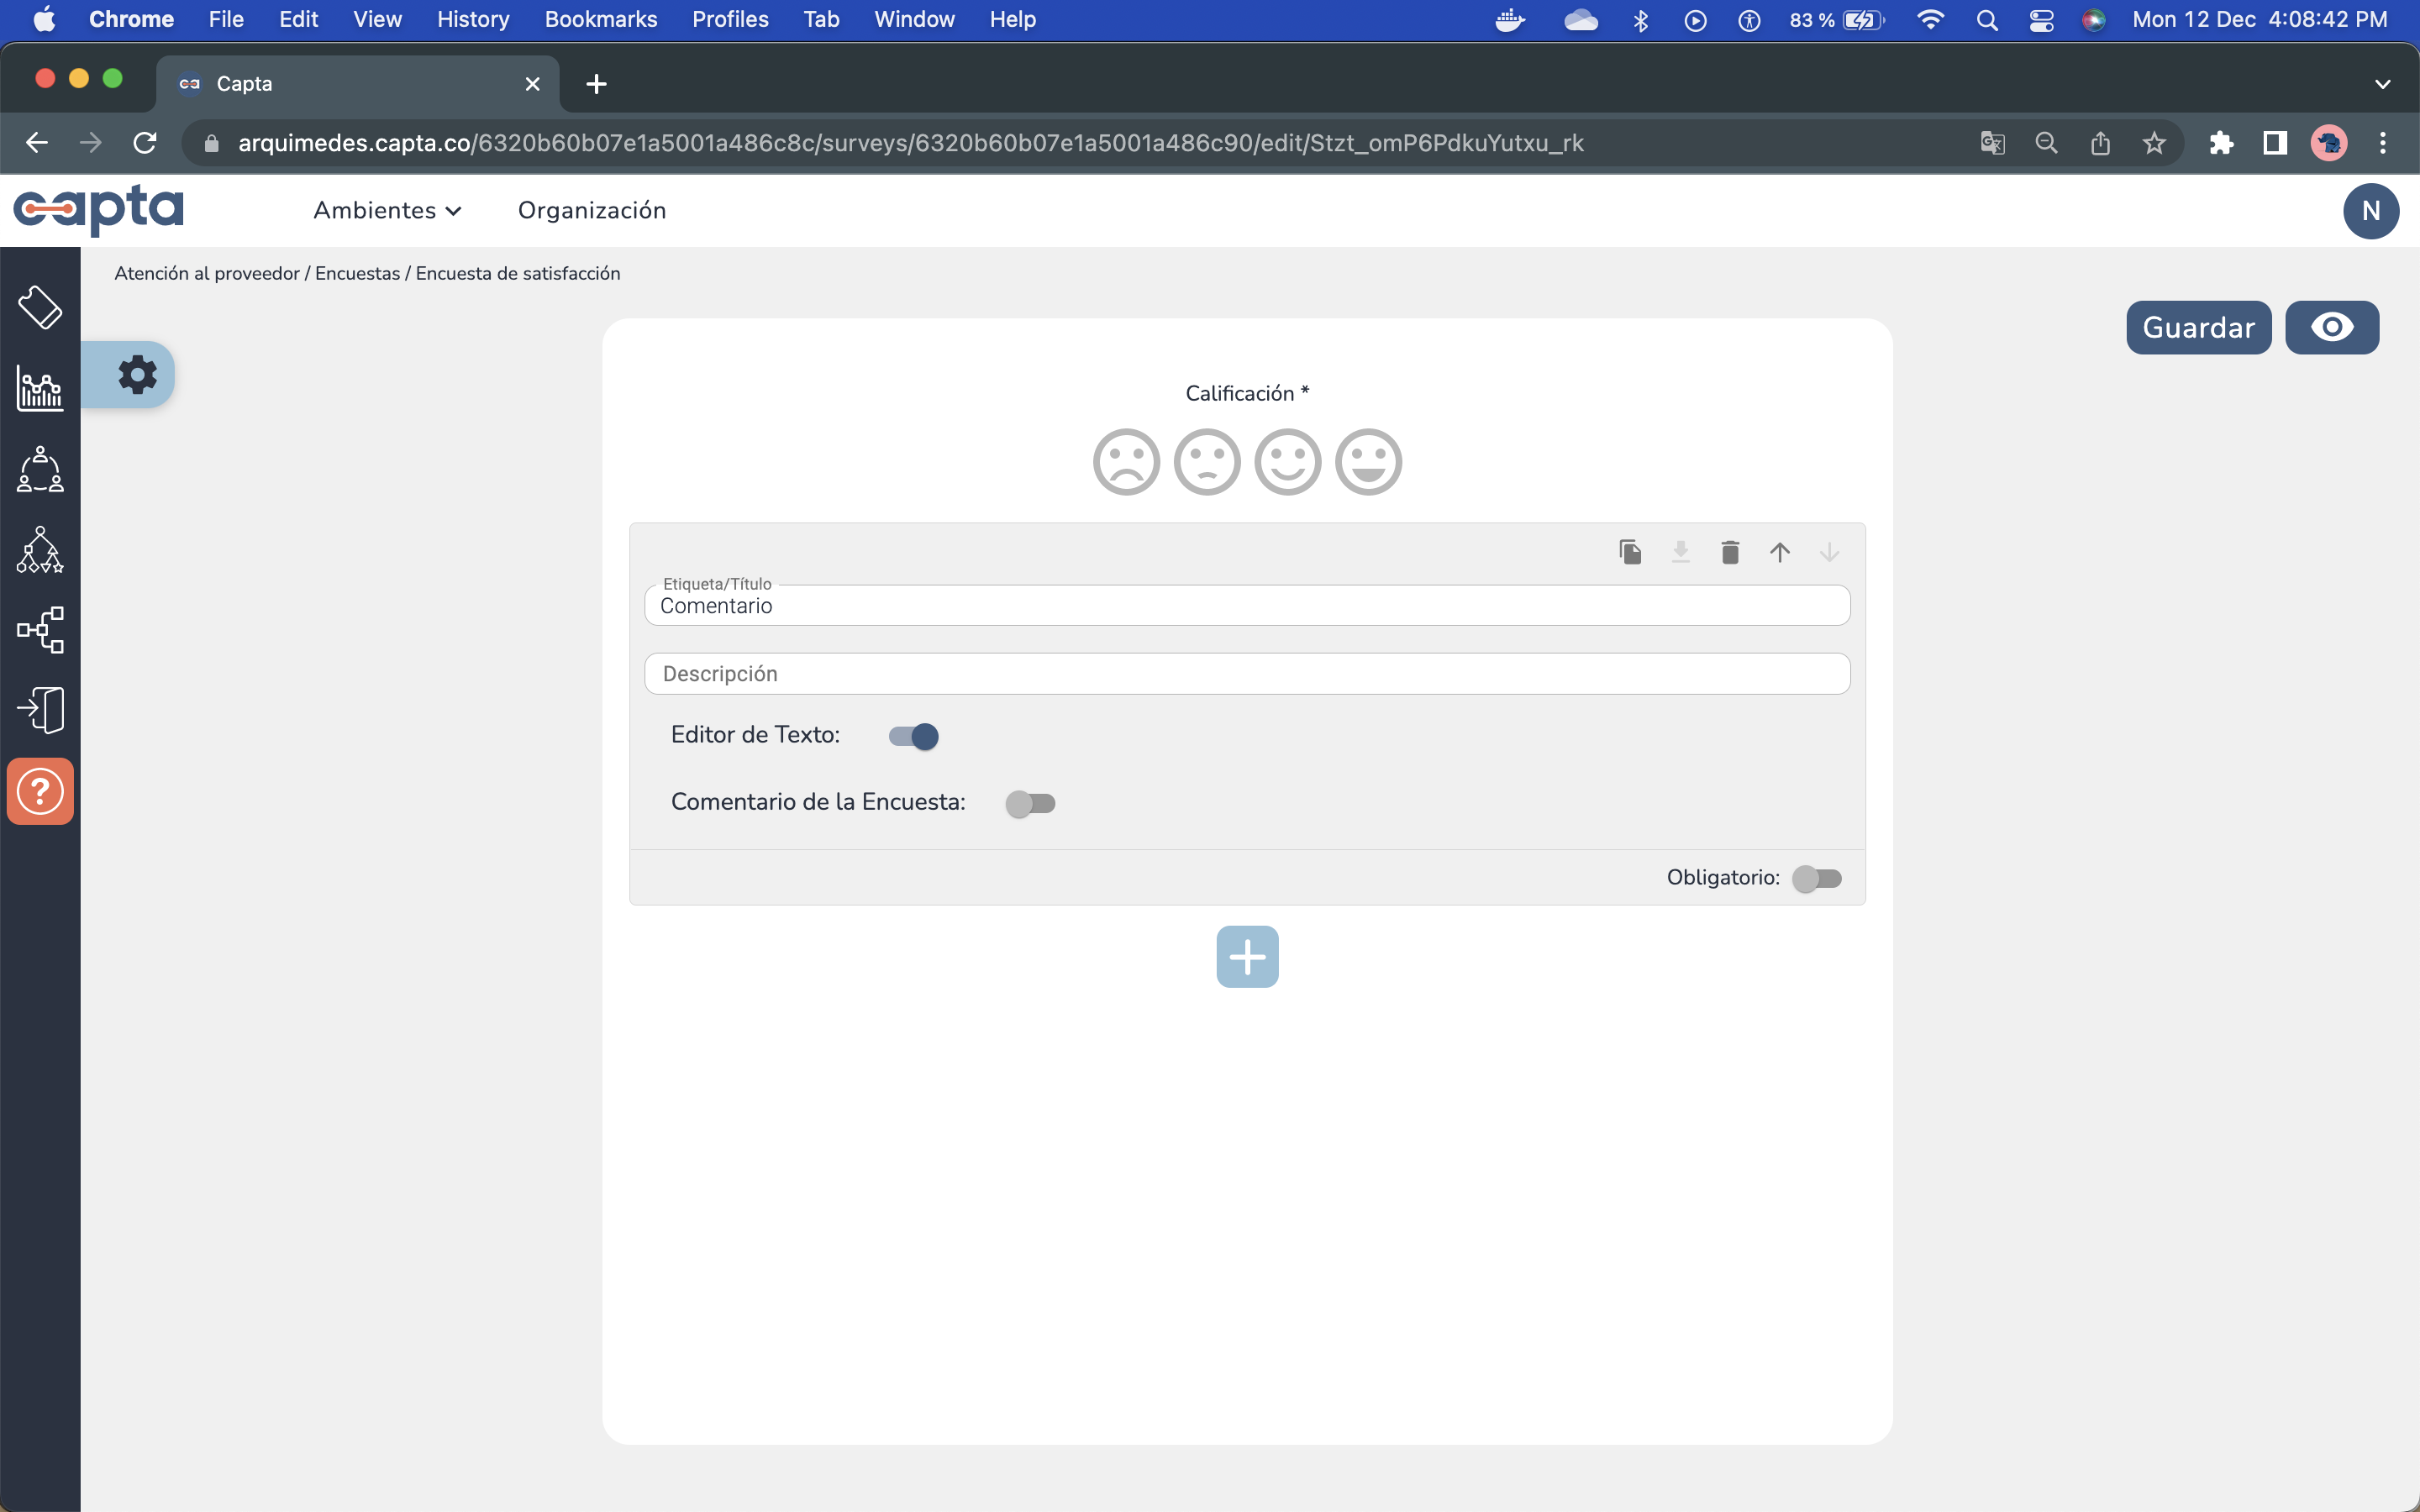Expand the Ambientes dropdown
The height and width of the screenshot is (1512, 2420).
[x=387, y=210]
